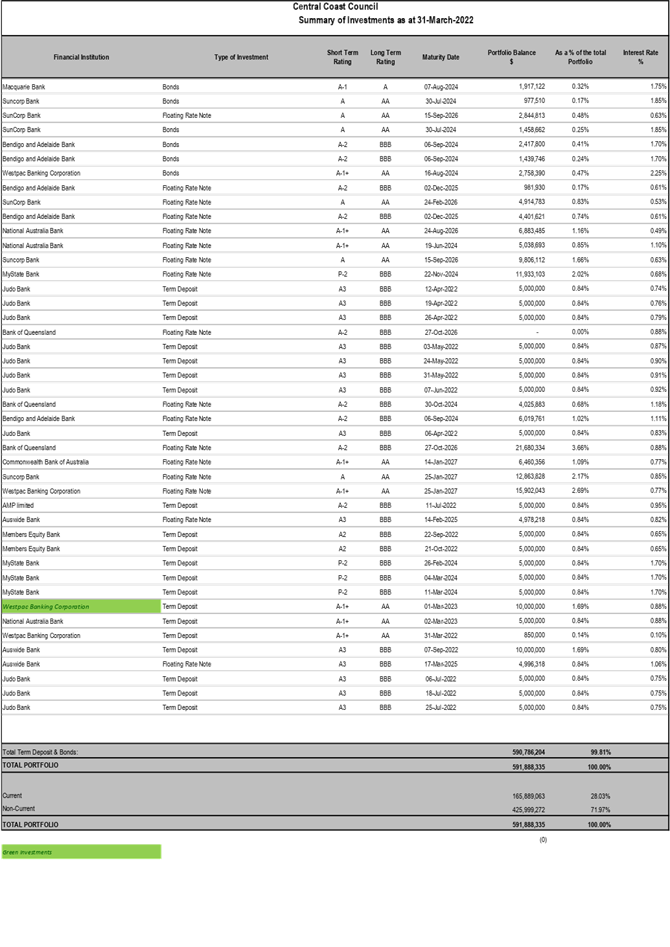The height and width of the screenshot is (947, 670).
Task: Select the balance value '2,417,800'
Action: [532, 144]
